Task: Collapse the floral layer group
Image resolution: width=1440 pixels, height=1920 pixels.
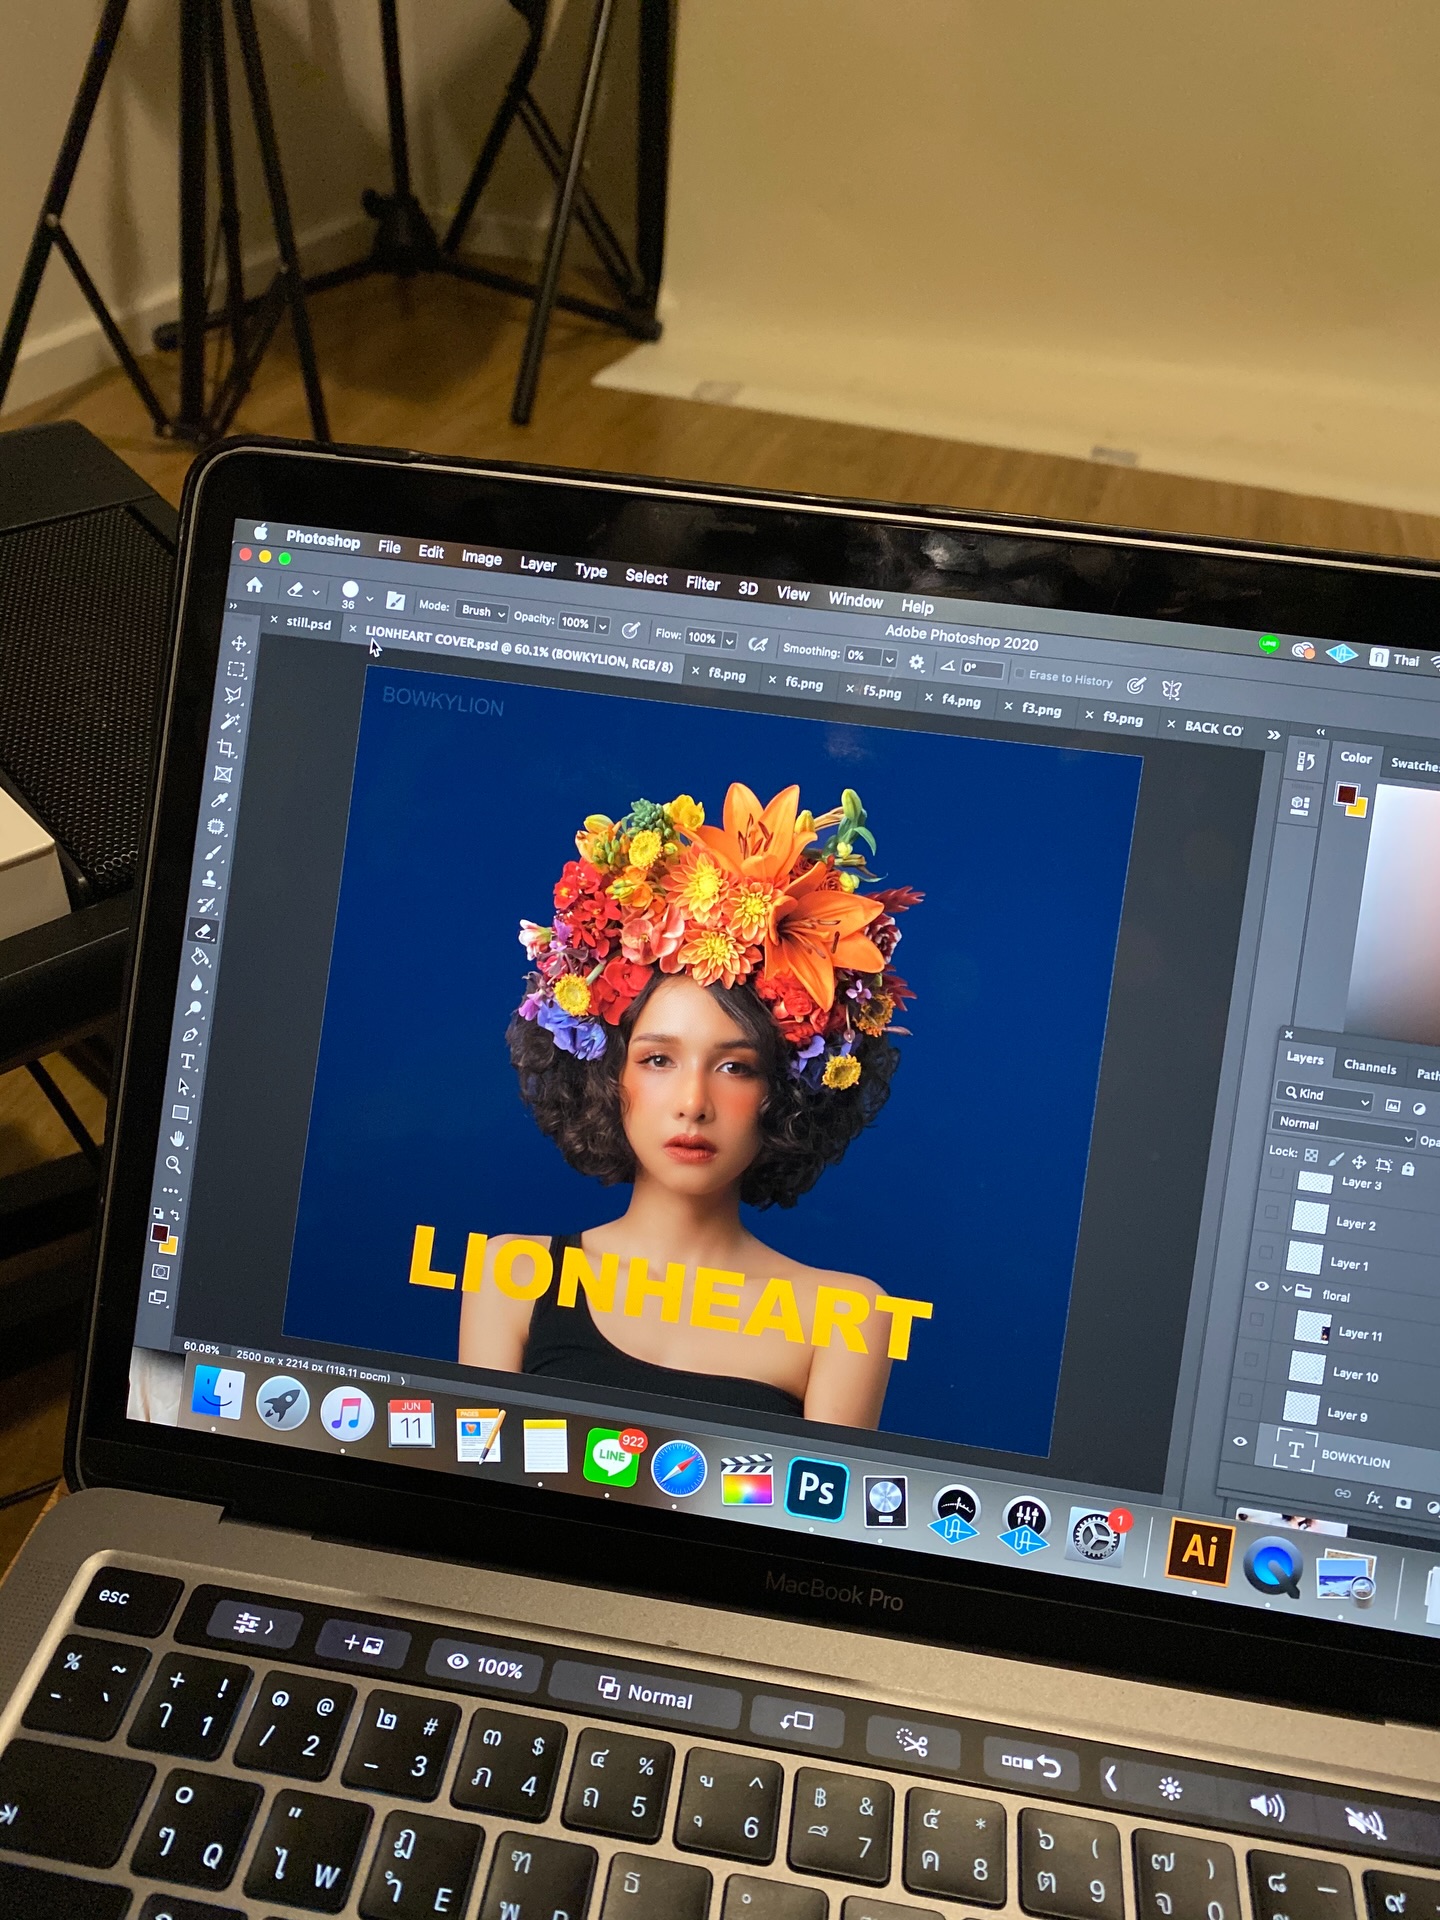Action: tap(1287, 1289)
